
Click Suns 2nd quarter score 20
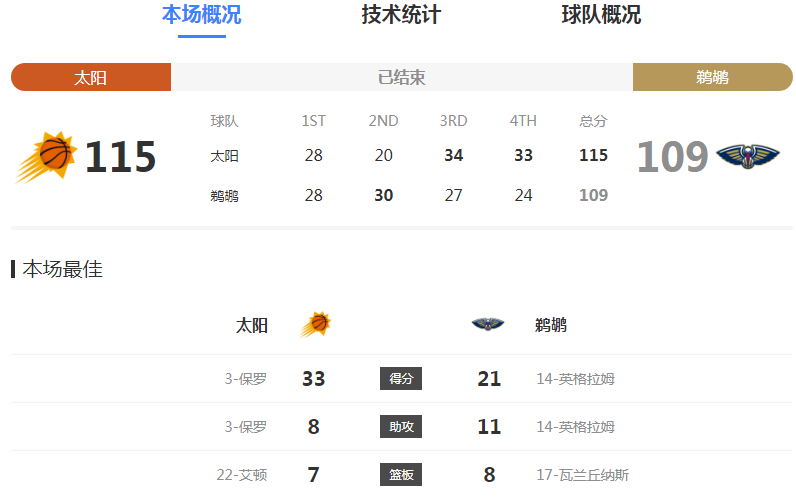click(x=384, y=155)
